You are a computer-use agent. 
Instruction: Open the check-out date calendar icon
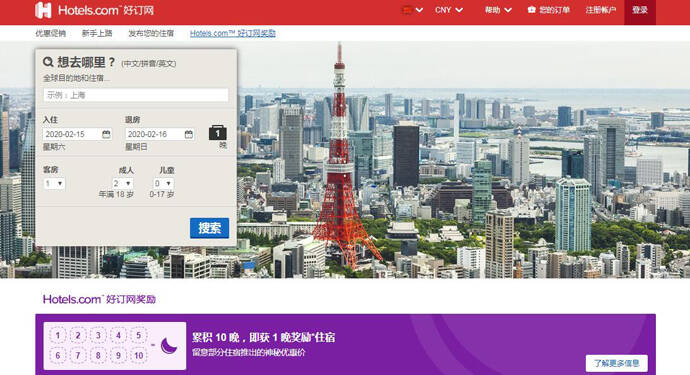click(x=189, y=134)
